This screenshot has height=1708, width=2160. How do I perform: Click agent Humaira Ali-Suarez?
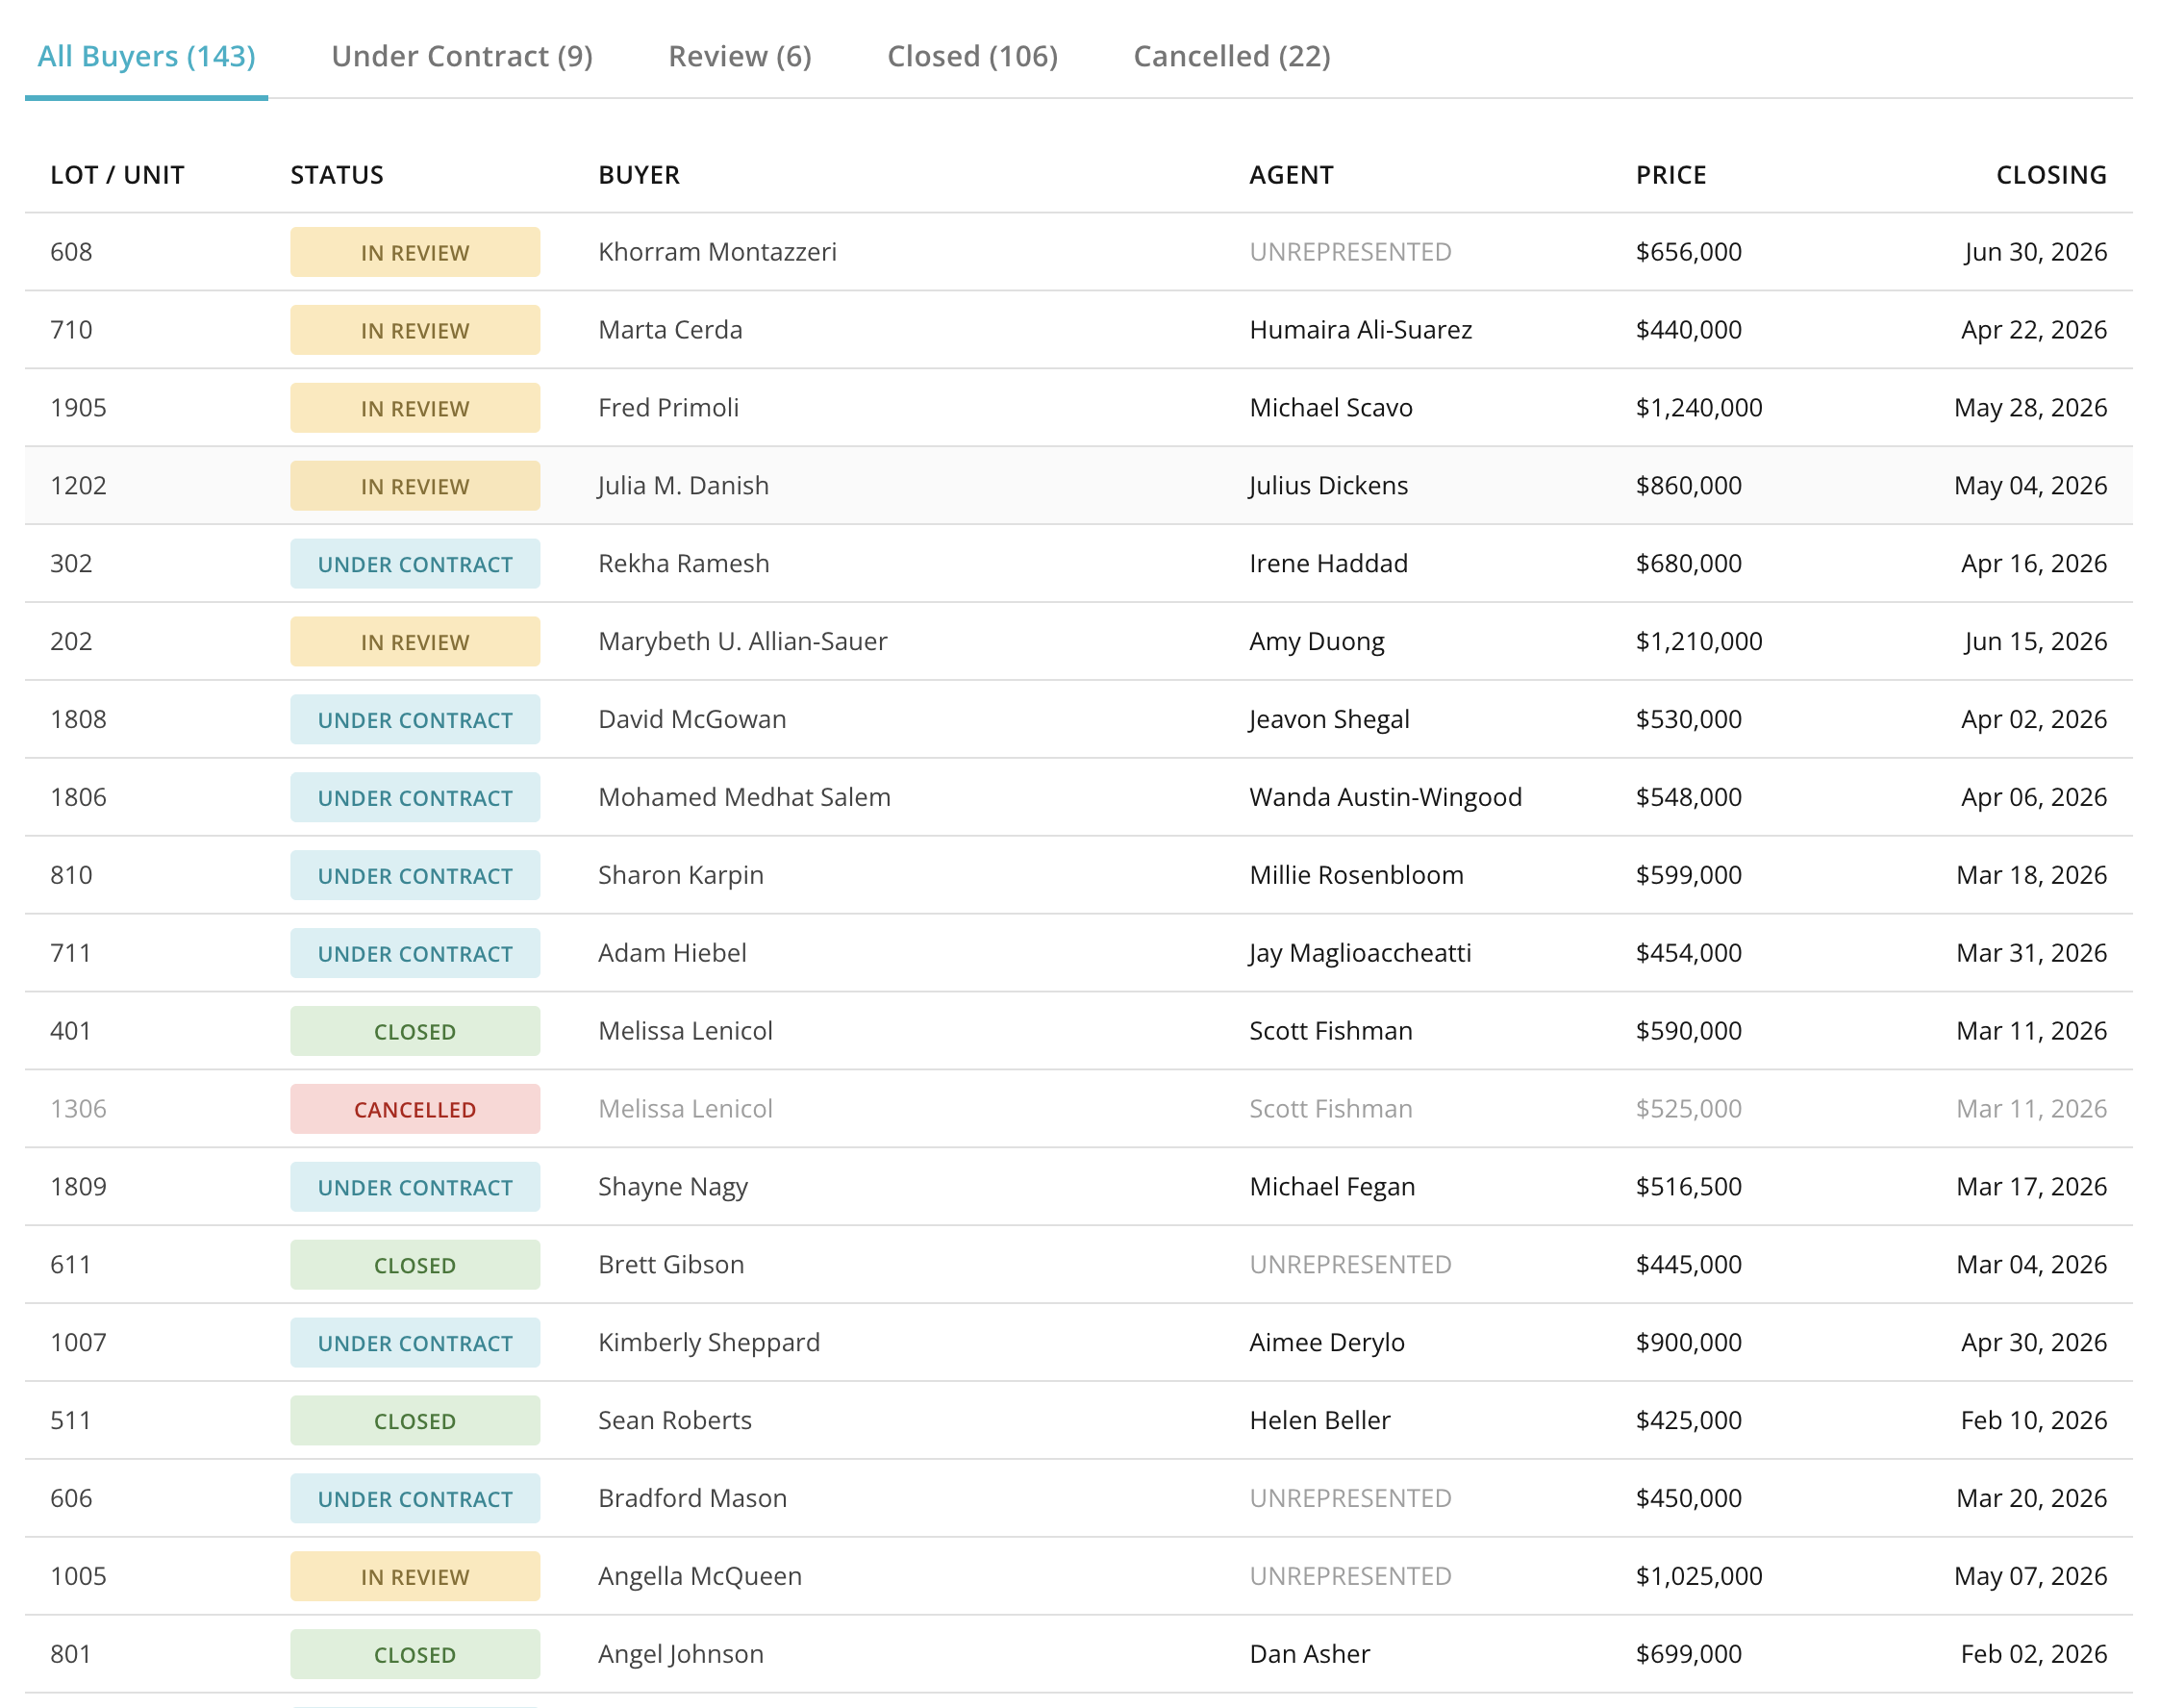pos(1359,330)
